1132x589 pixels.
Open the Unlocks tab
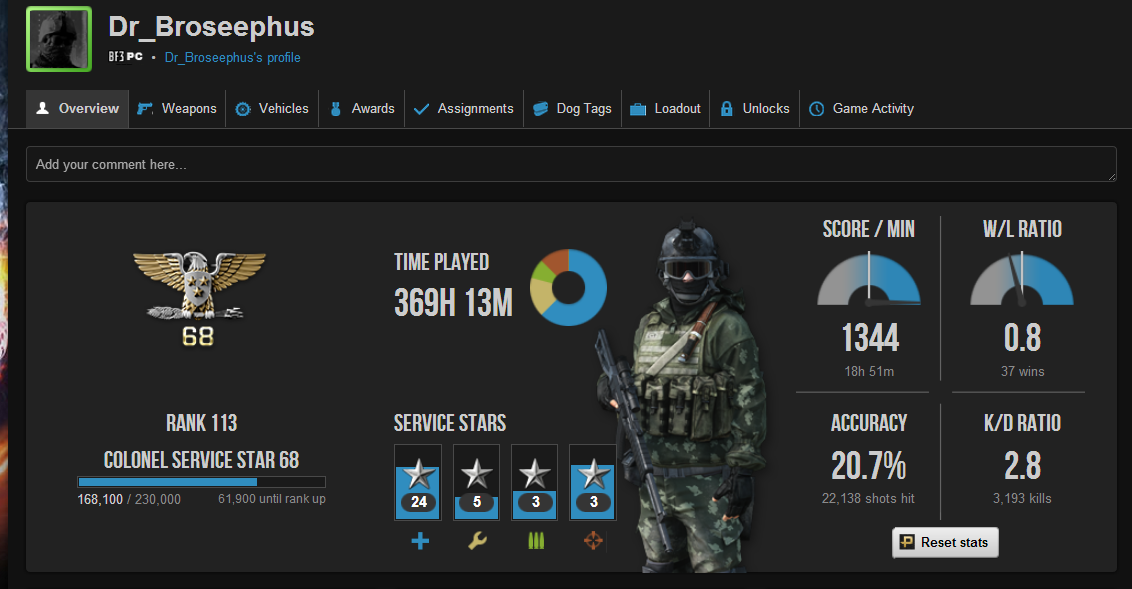pyautogui.click(x=754, y=109)
